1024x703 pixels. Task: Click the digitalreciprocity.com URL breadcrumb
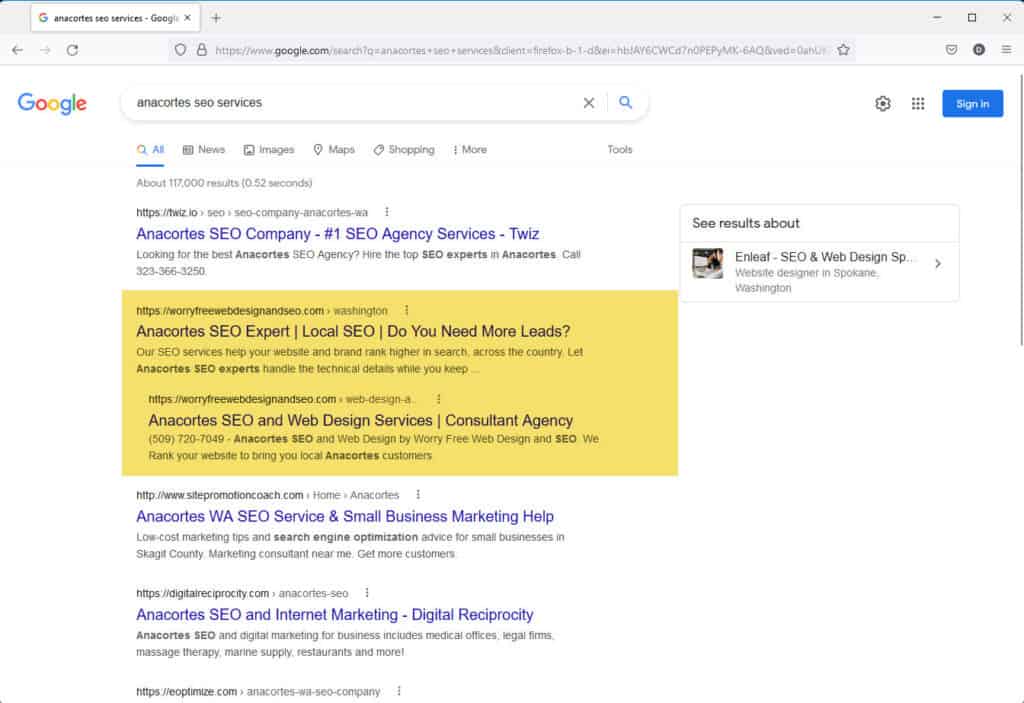242,593
